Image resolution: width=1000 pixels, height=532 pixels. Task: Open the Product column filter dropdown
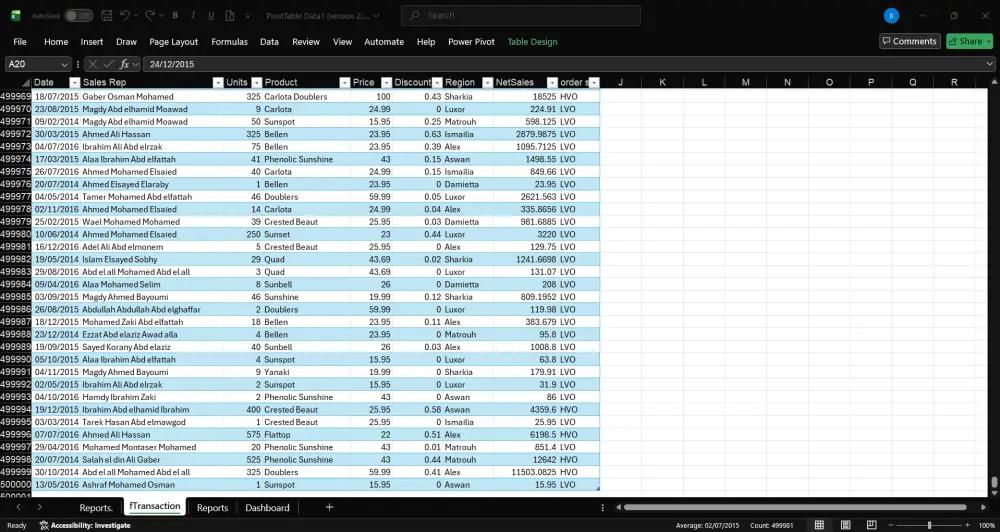click(x=344, y=82)
